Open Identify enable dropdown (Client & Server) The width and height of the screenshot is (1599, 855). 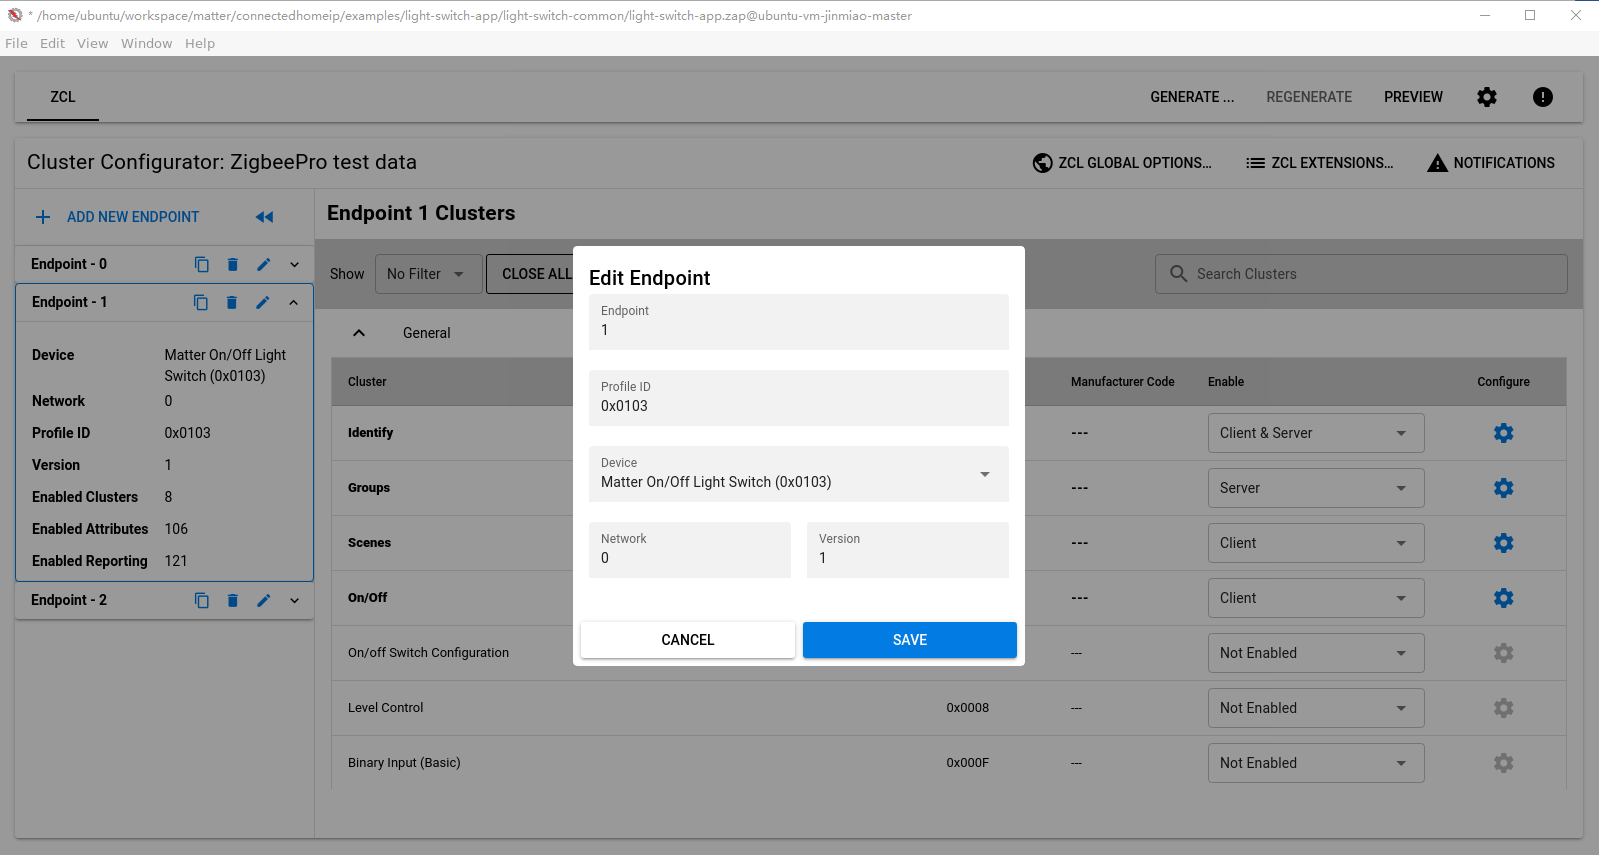click(1316, 433)
